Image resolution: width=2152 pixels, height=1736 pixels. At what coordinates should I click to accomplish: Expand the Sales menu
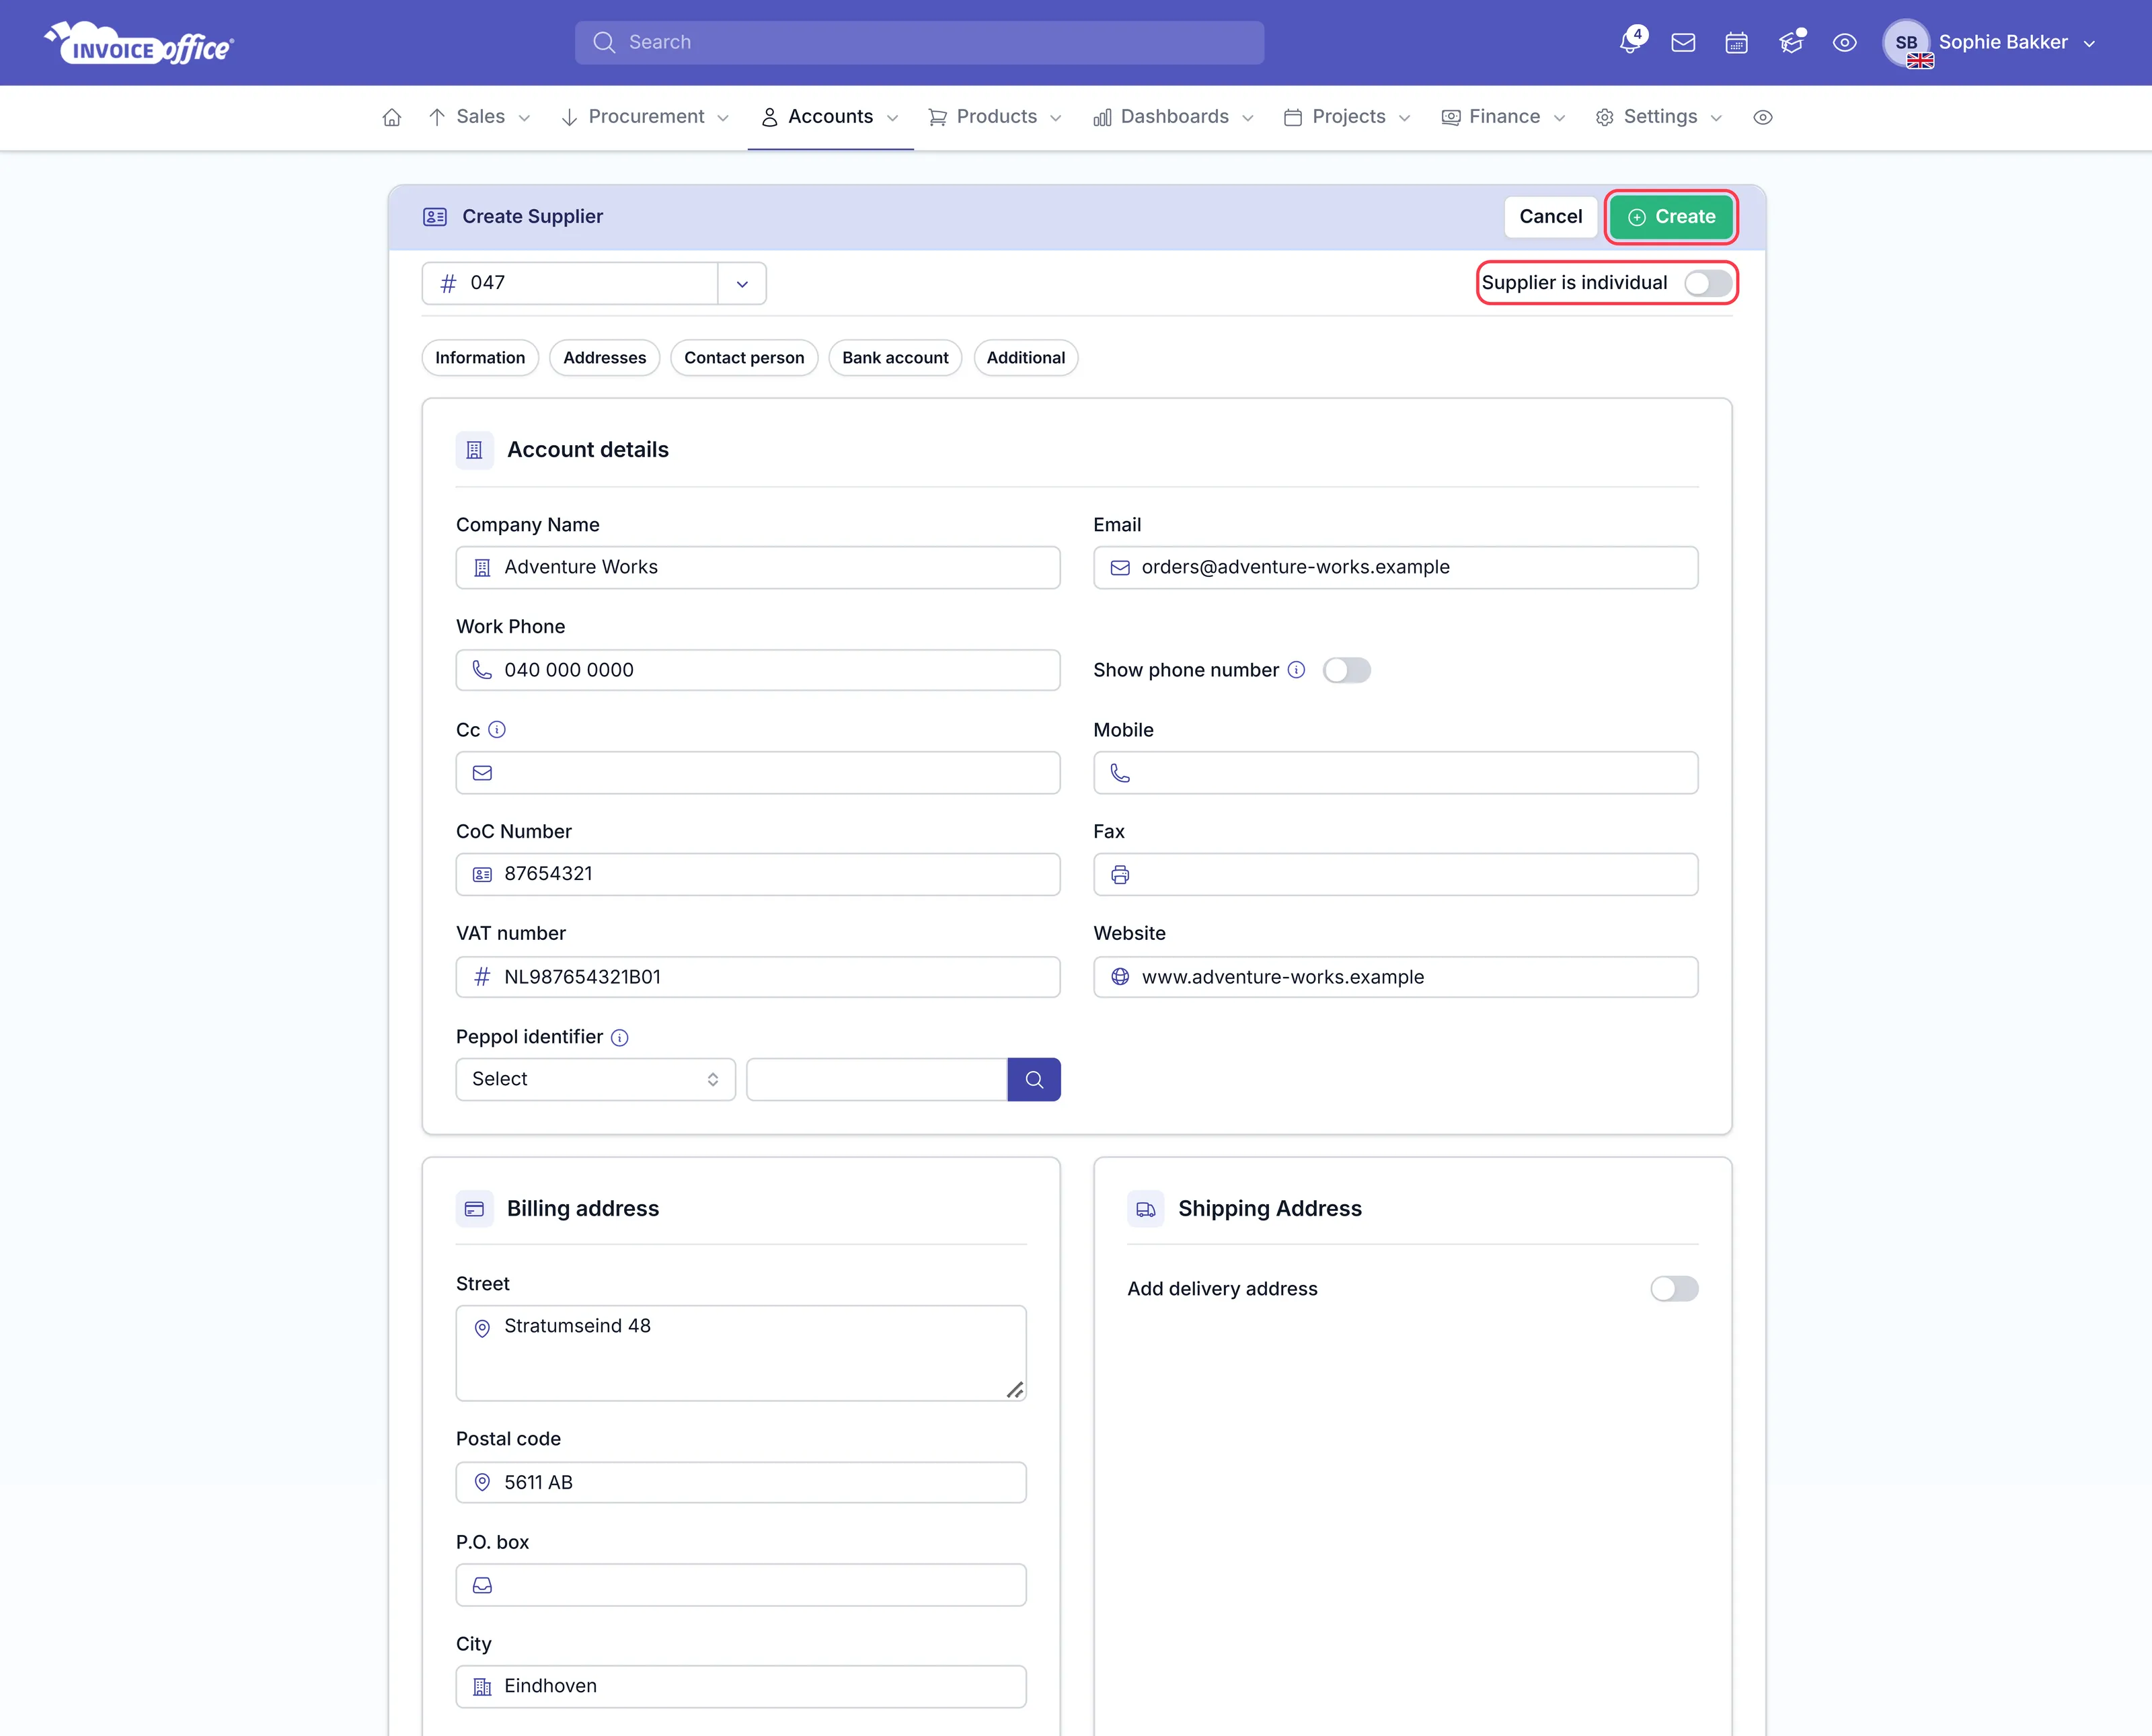479,117
